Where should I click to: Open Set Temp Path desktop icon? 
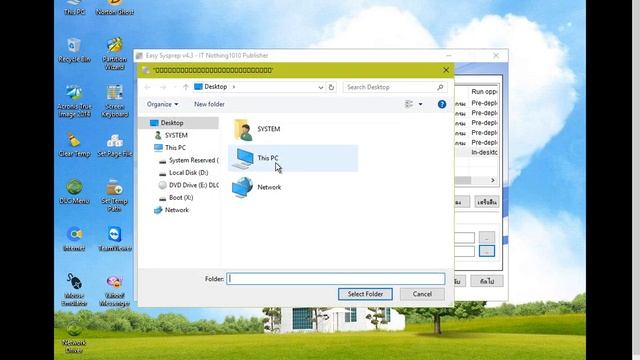pyautogui.click(x=115, y=195)
